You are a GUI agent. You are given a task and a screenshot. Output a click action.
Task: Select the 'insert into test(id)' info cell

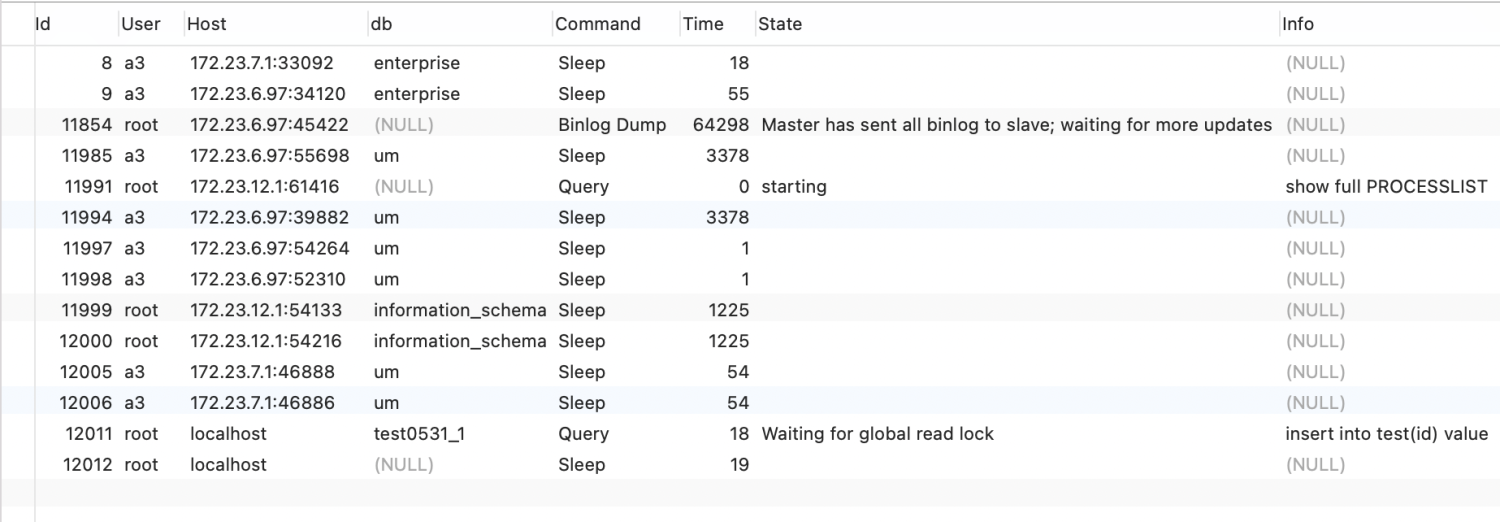tap(1386, 434)
